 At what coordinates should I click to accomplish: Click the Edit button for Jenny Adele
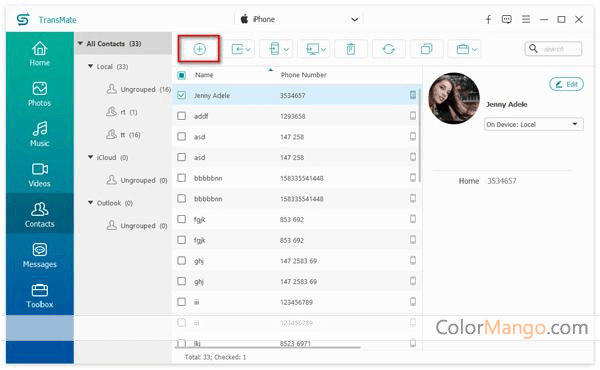pyautogui.click(x=566, y=84)
